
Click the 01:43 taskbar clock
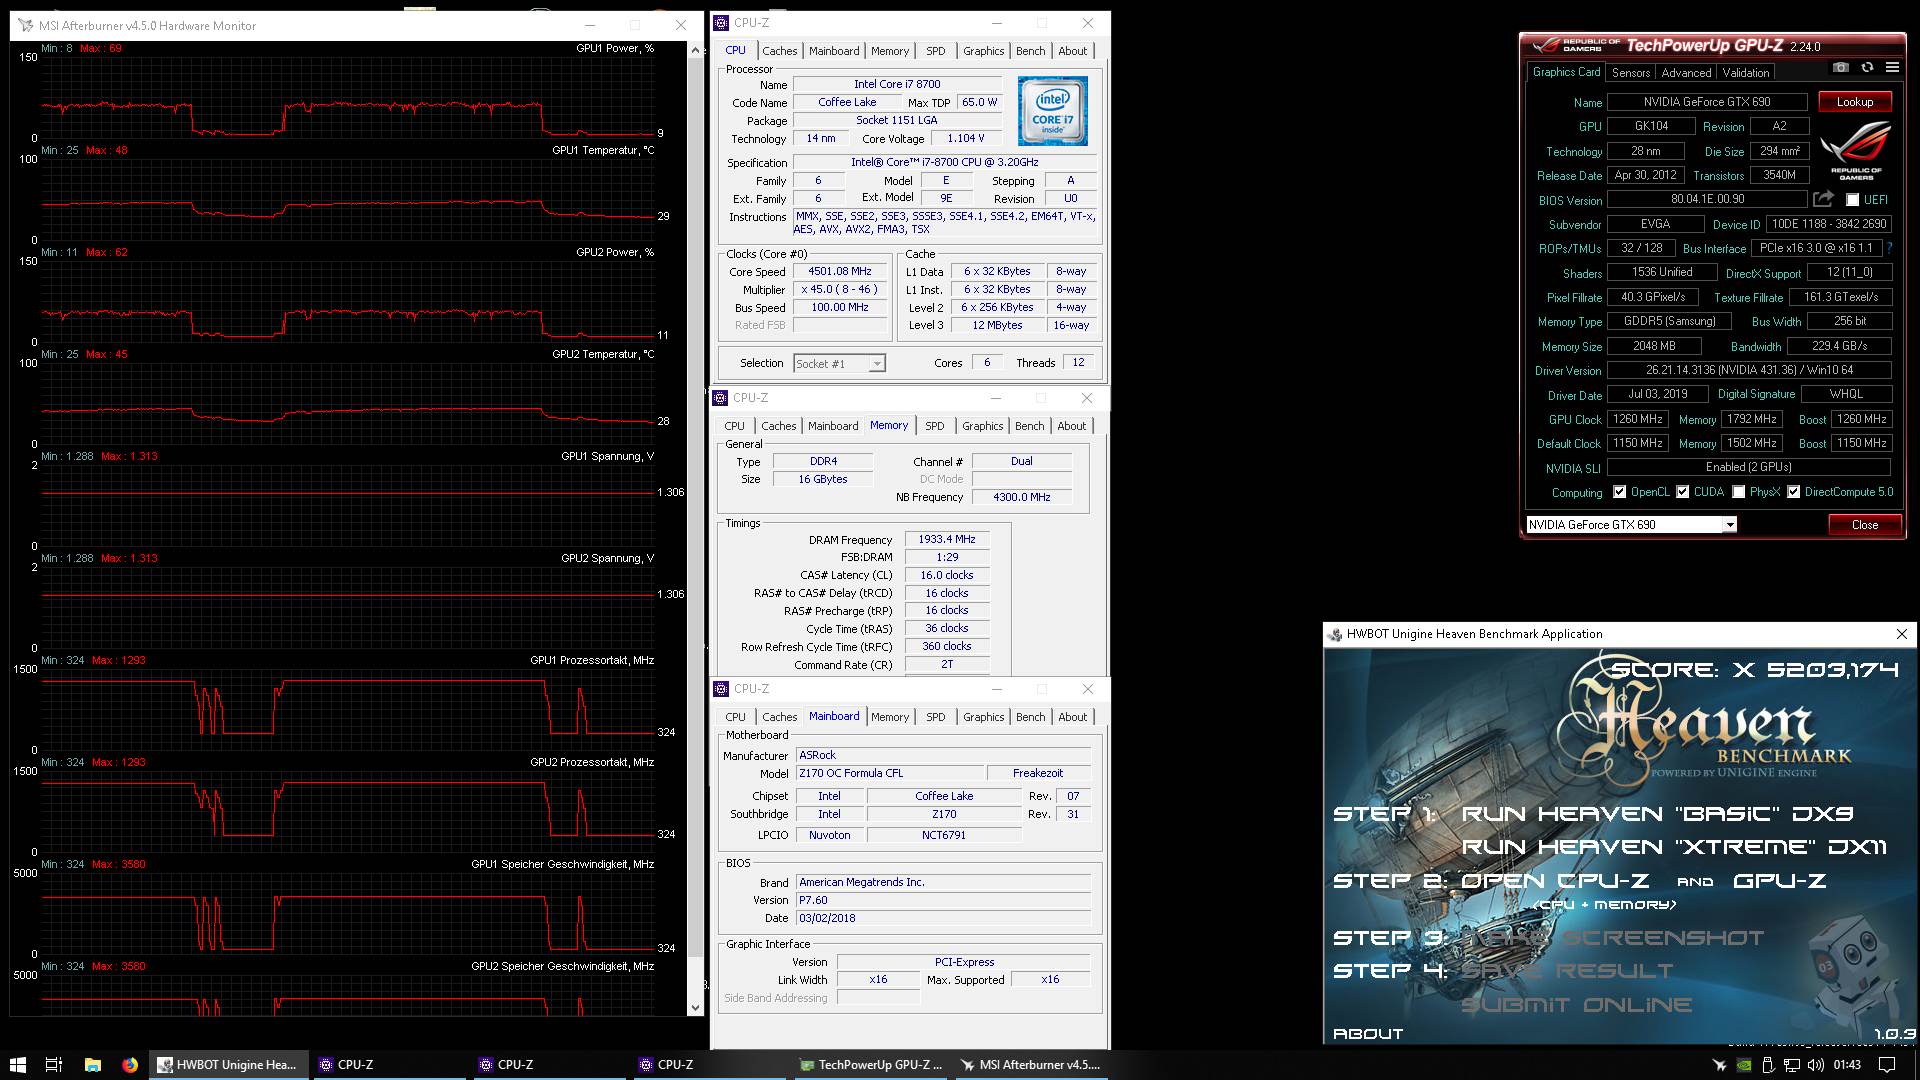1847,1065
